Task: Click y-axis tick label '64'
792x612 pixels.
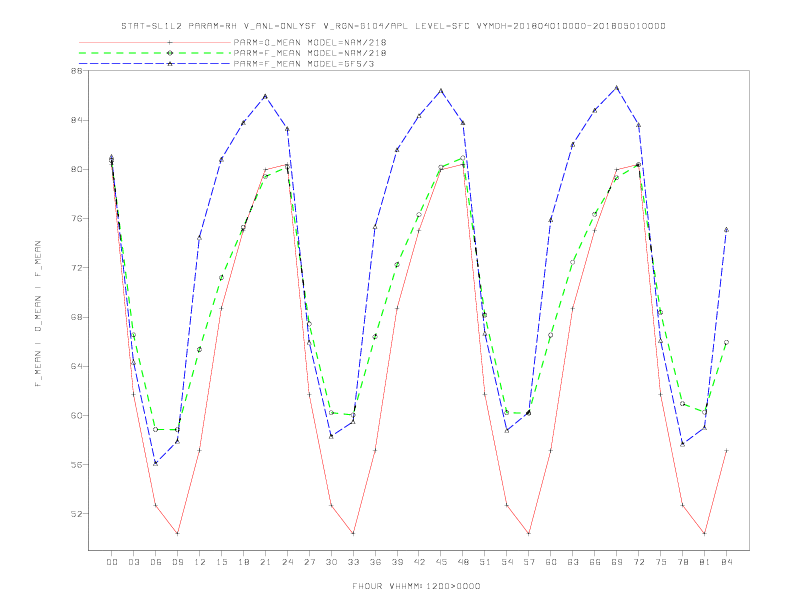Action: click(x=77, y=366)
